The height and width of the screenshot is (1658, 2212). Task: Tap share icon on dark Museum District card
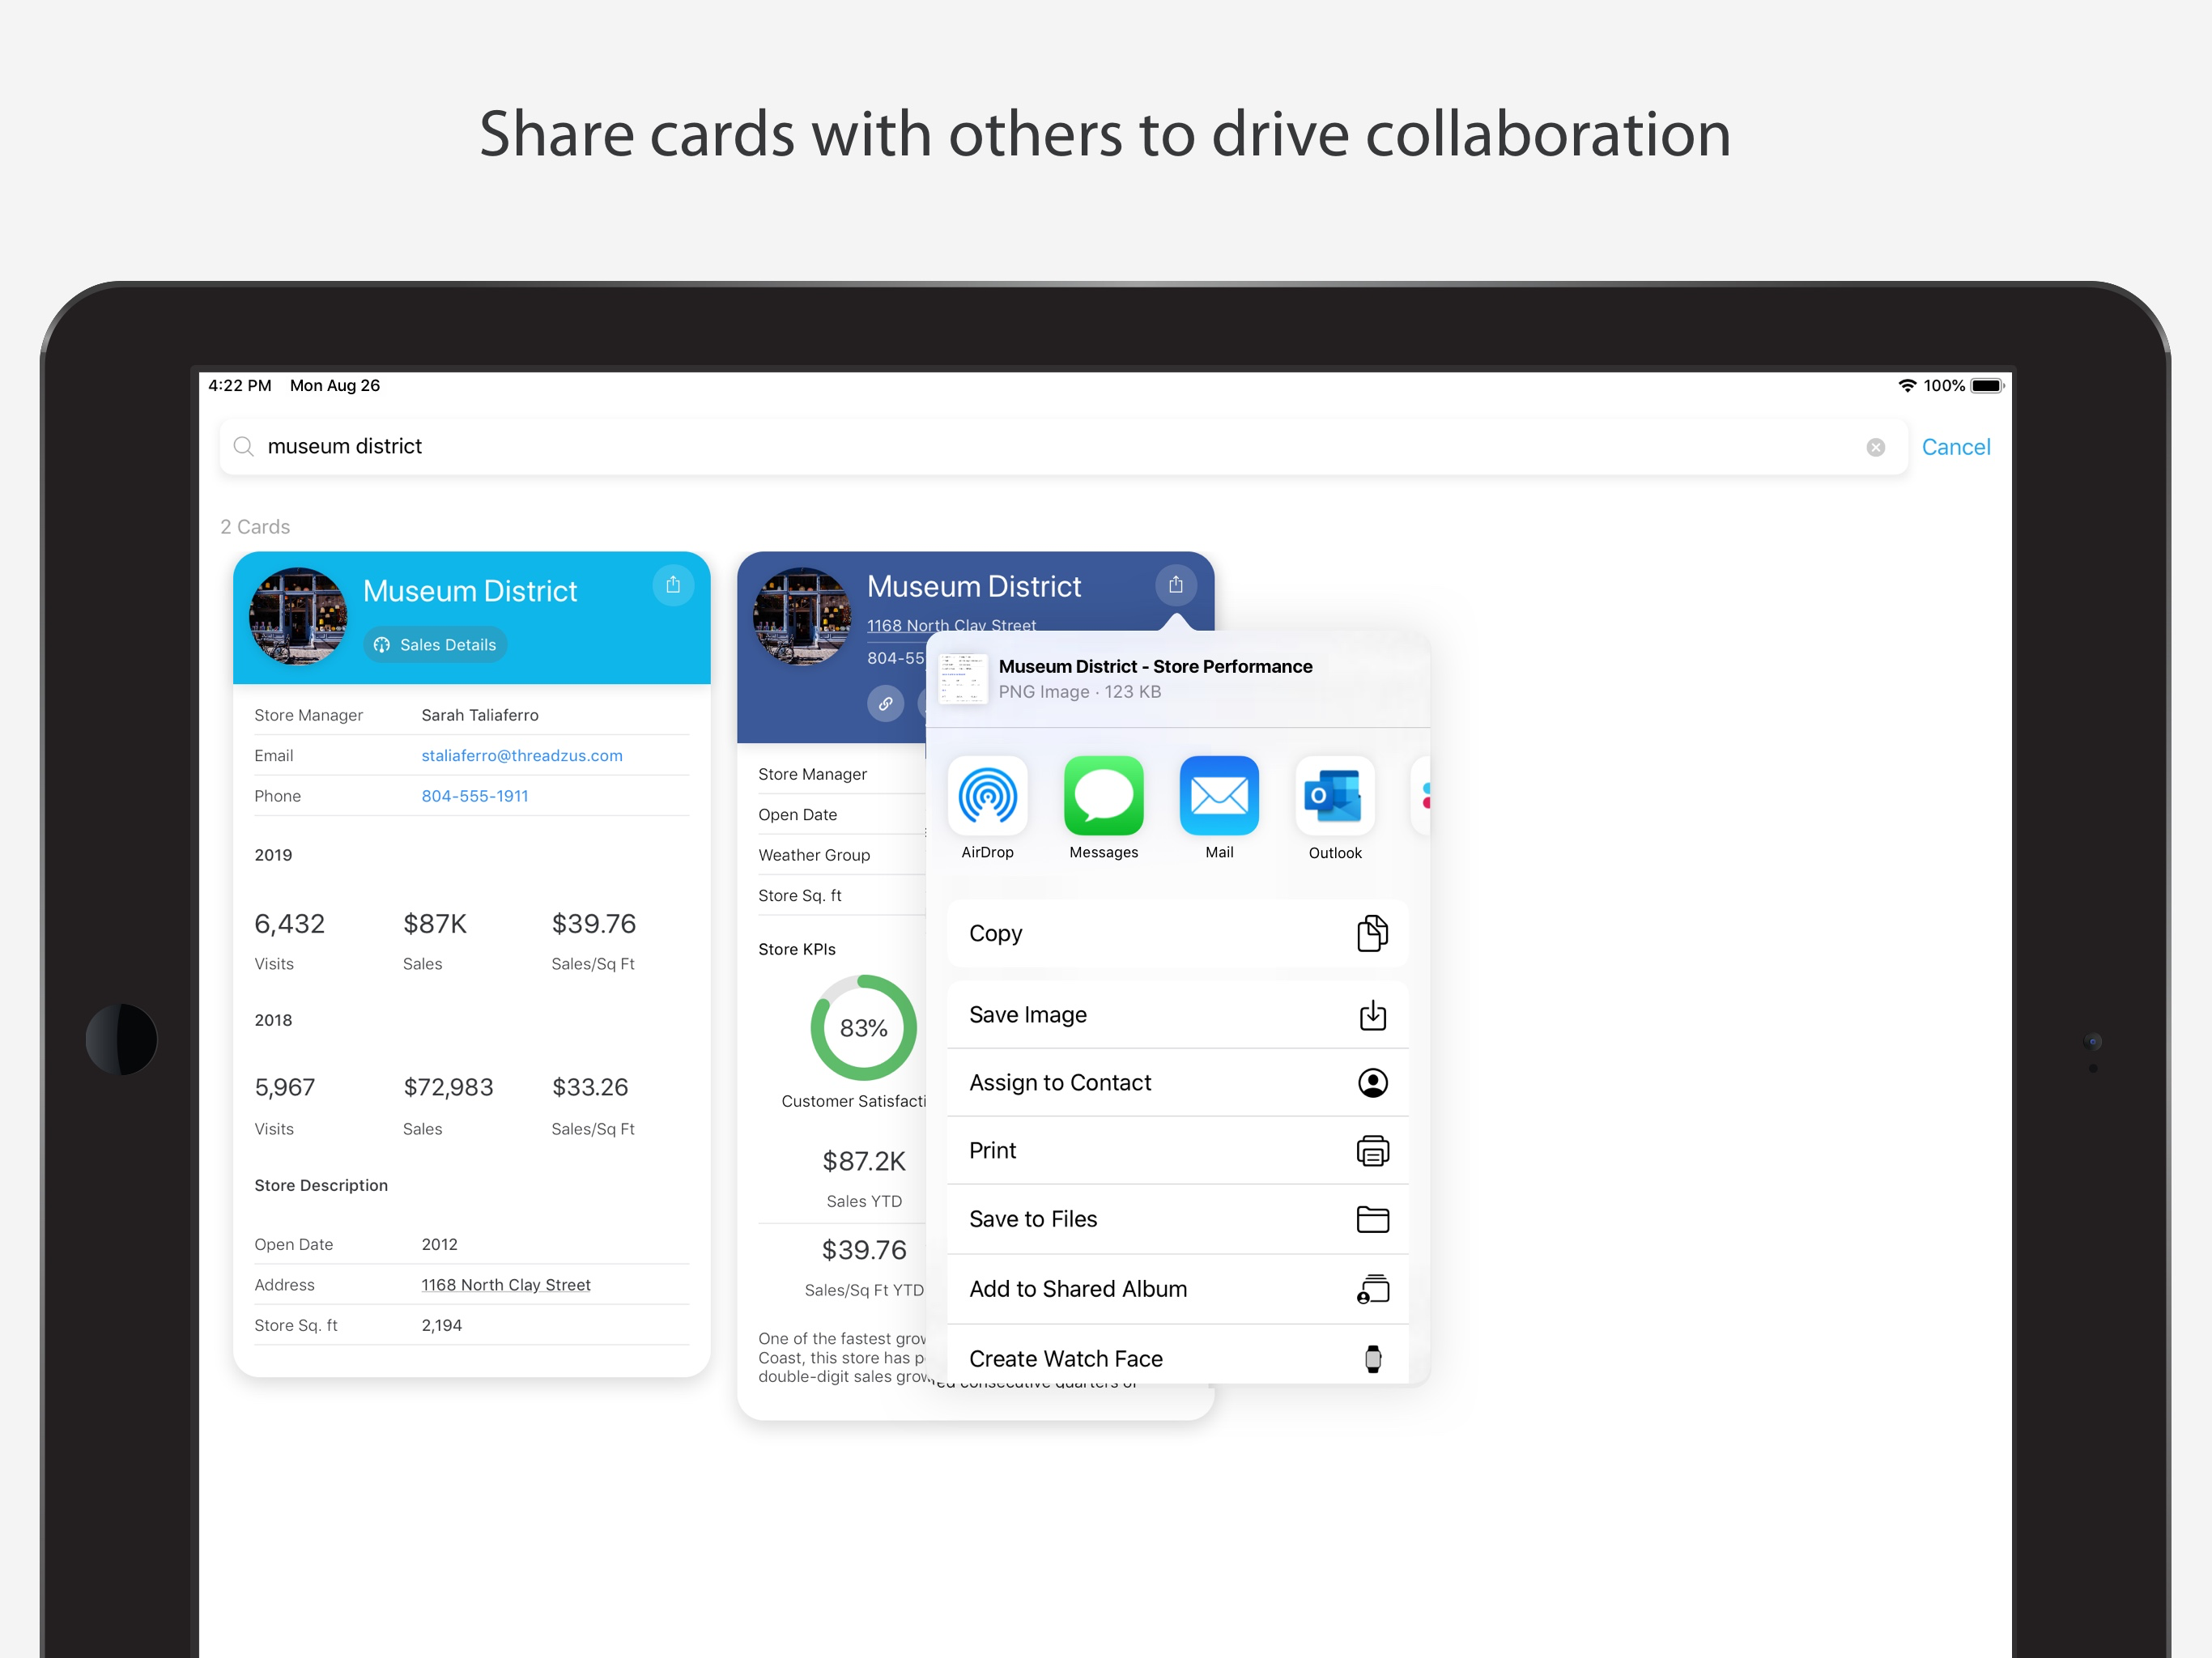pyautogui.click(x=1176, y=585)
